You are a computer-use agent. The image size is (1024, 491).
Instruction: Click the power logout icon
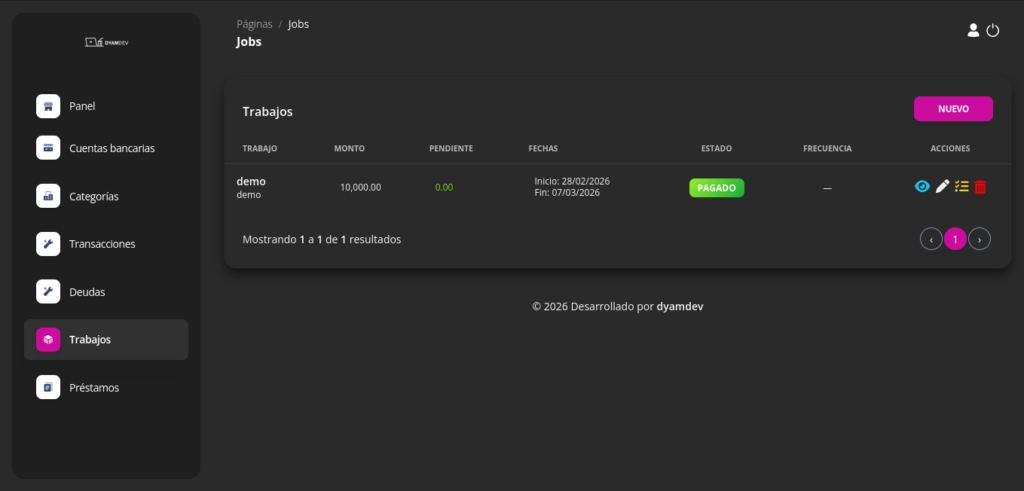click(x=993, y=31)
